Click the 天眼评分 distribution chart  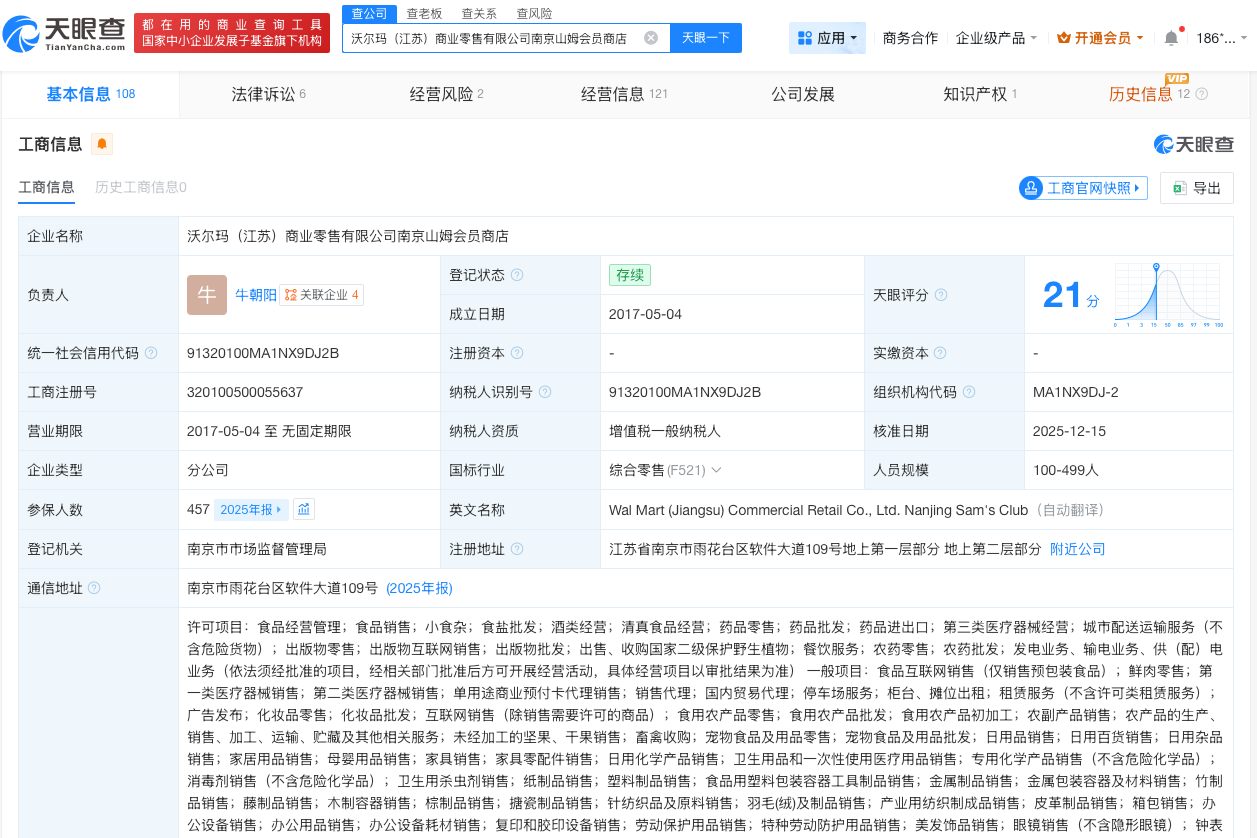point(1167,295)
